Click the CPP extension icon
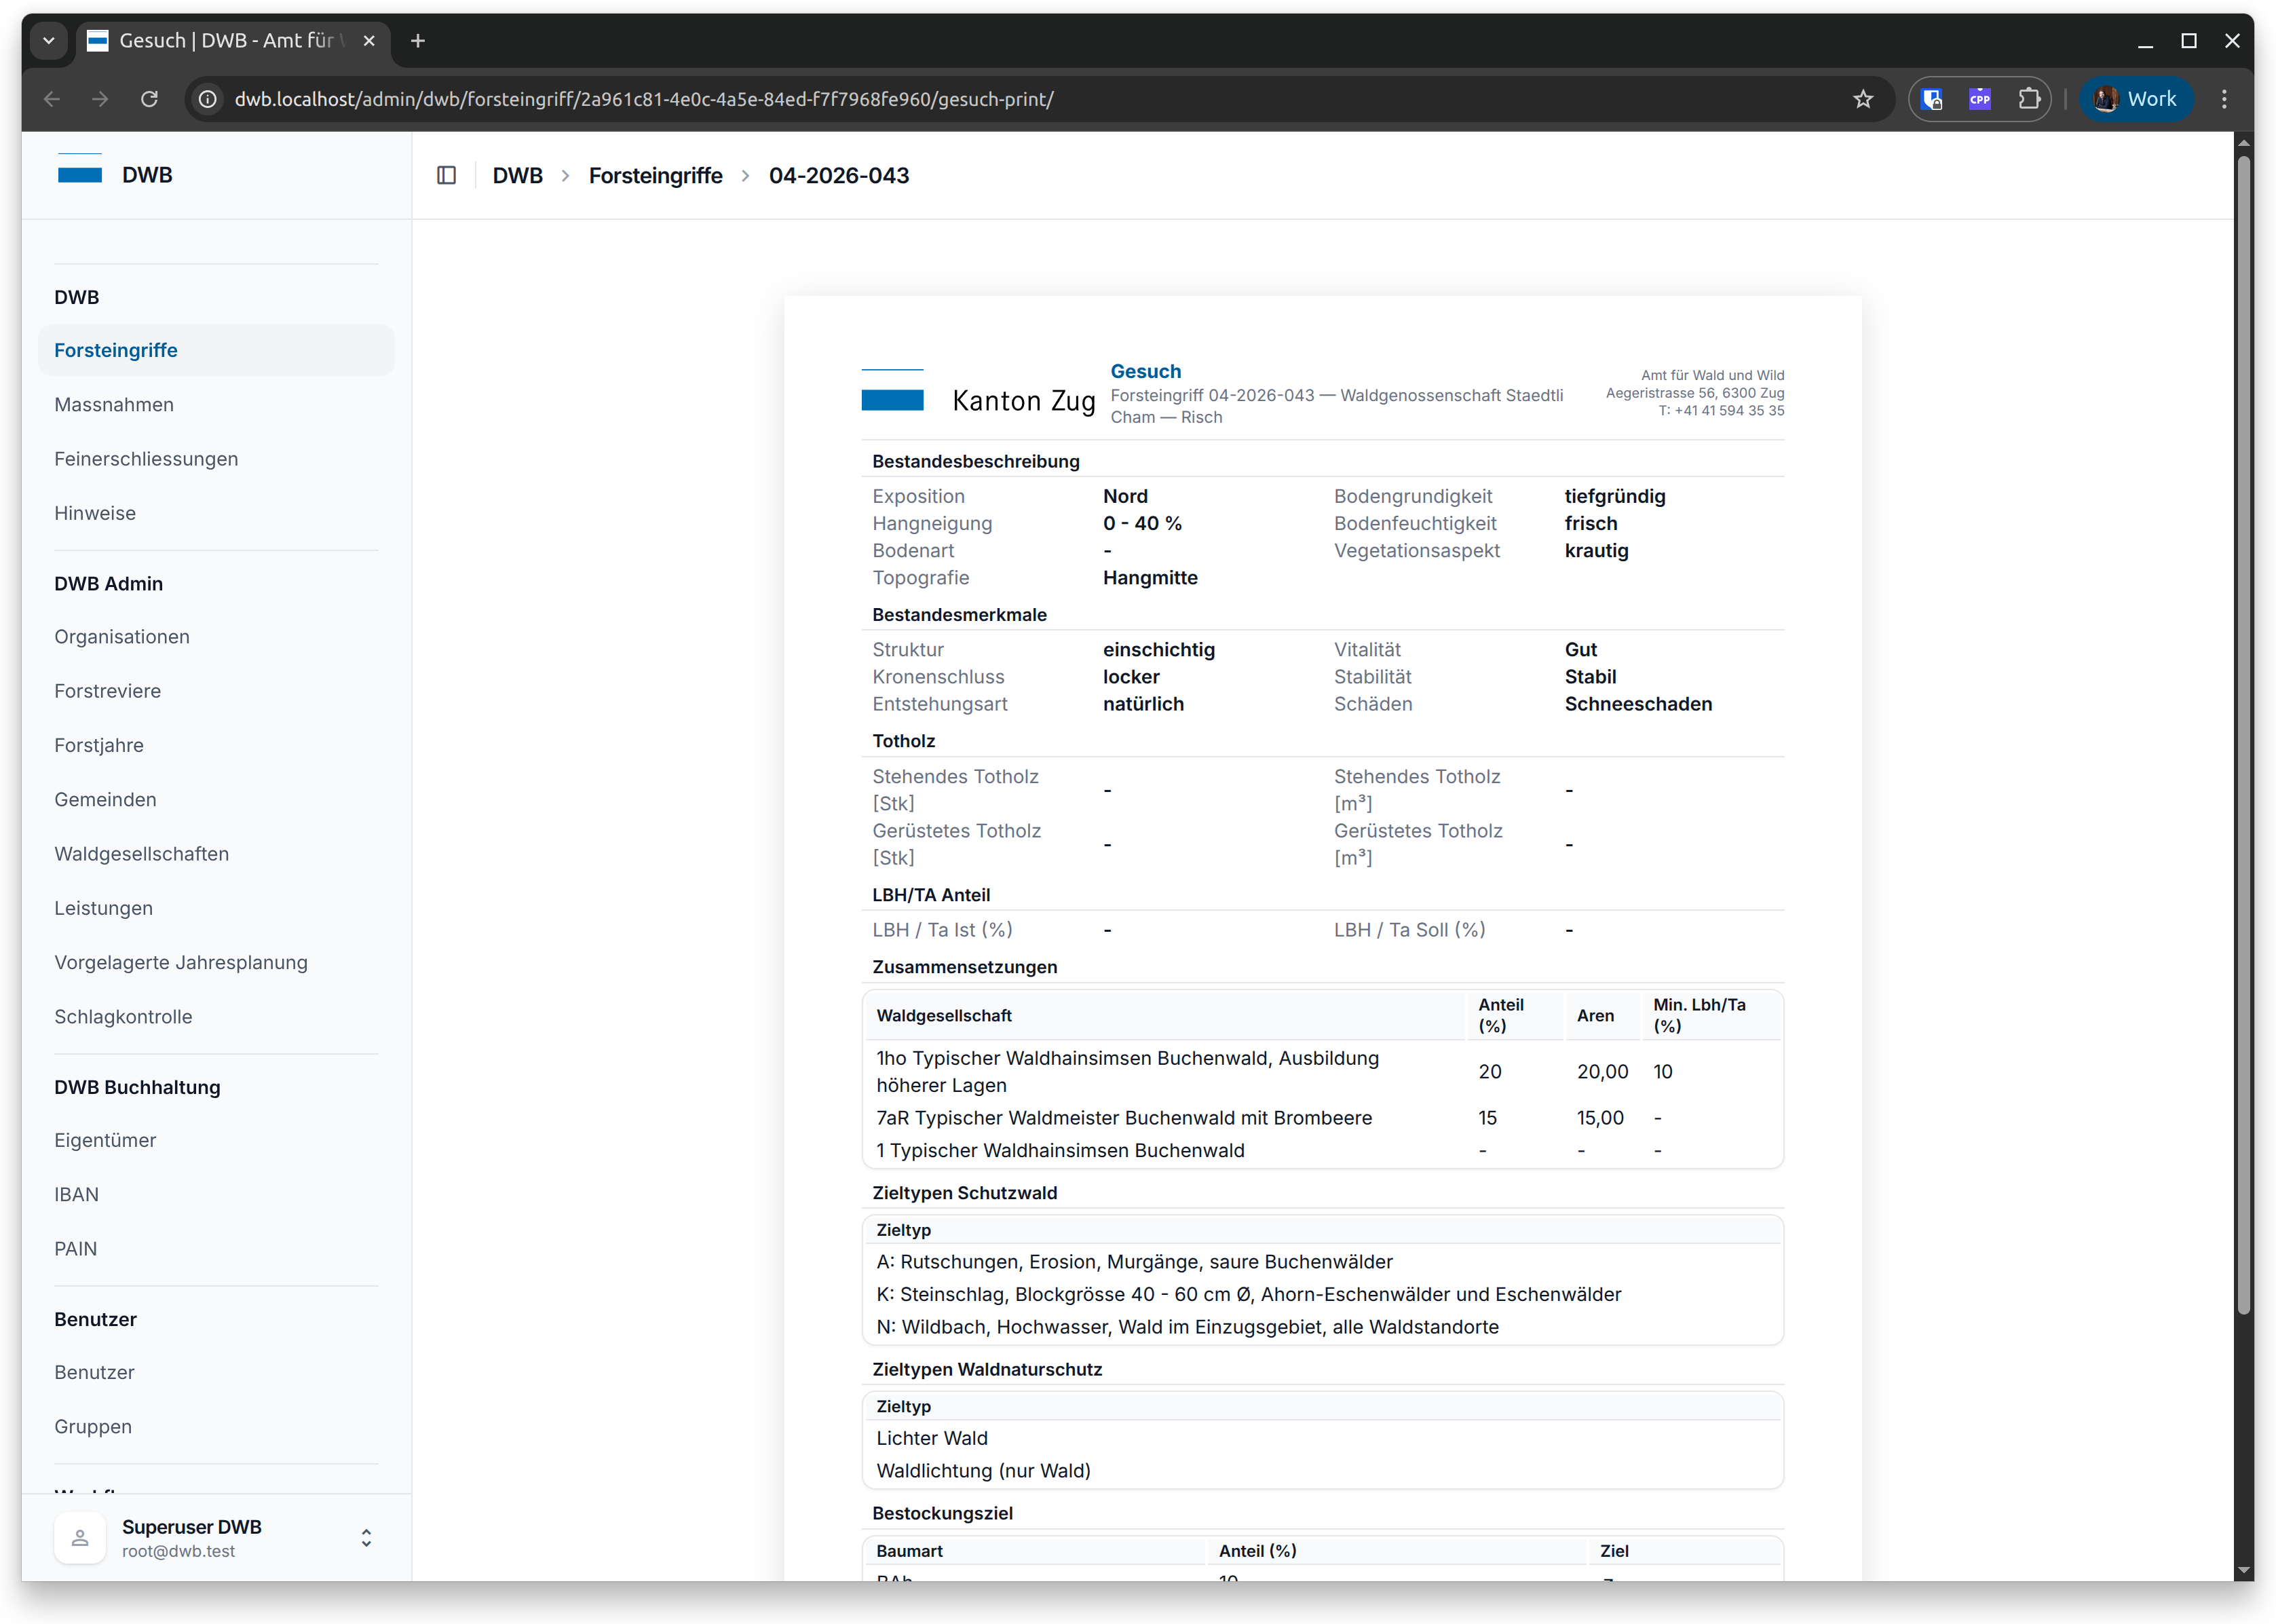 tap(1980, 99)
